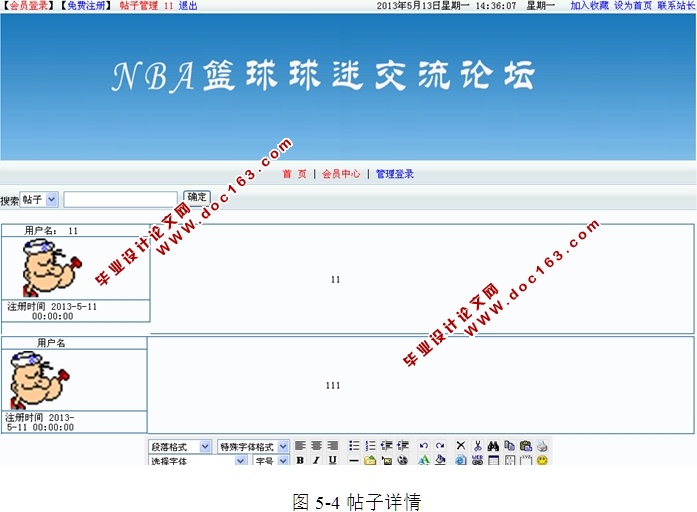Screen dimensions: 697x512
Task: Click the NBA篮球球迷交流论坛 banner title
Action: [323, 76]
